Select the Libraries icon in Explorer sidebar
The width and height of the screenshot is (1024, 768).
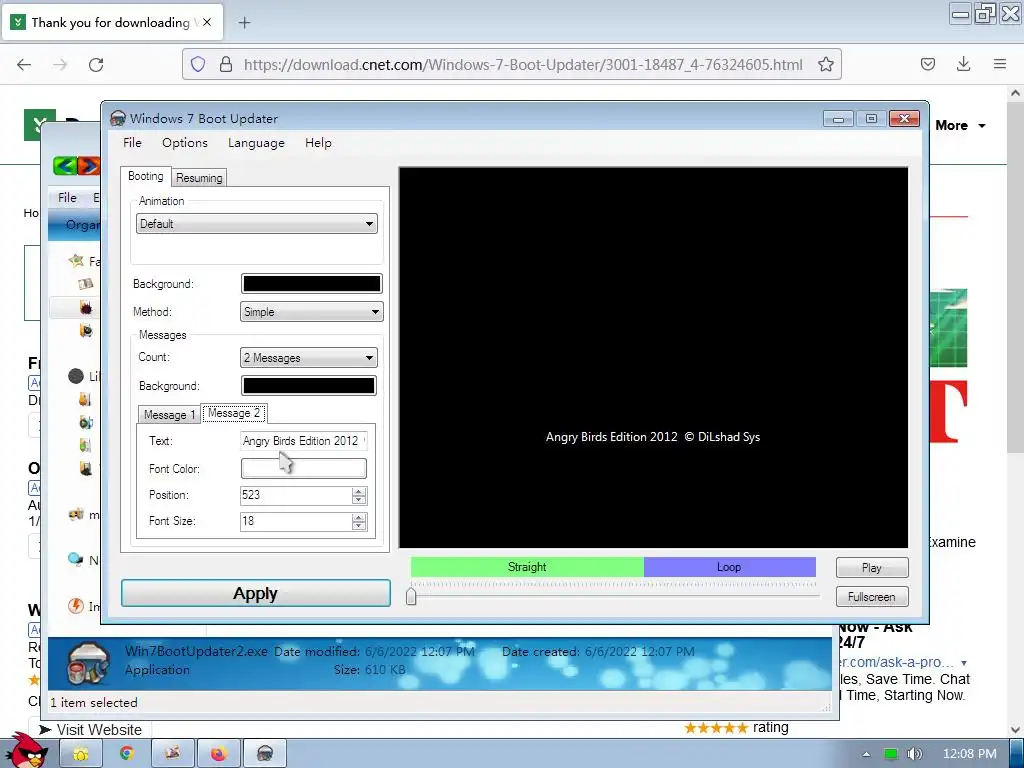click(76, 376)
